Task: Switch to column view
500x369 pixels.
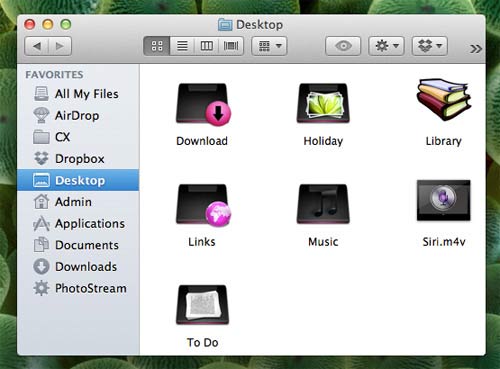Action: (x=206, y=46)
